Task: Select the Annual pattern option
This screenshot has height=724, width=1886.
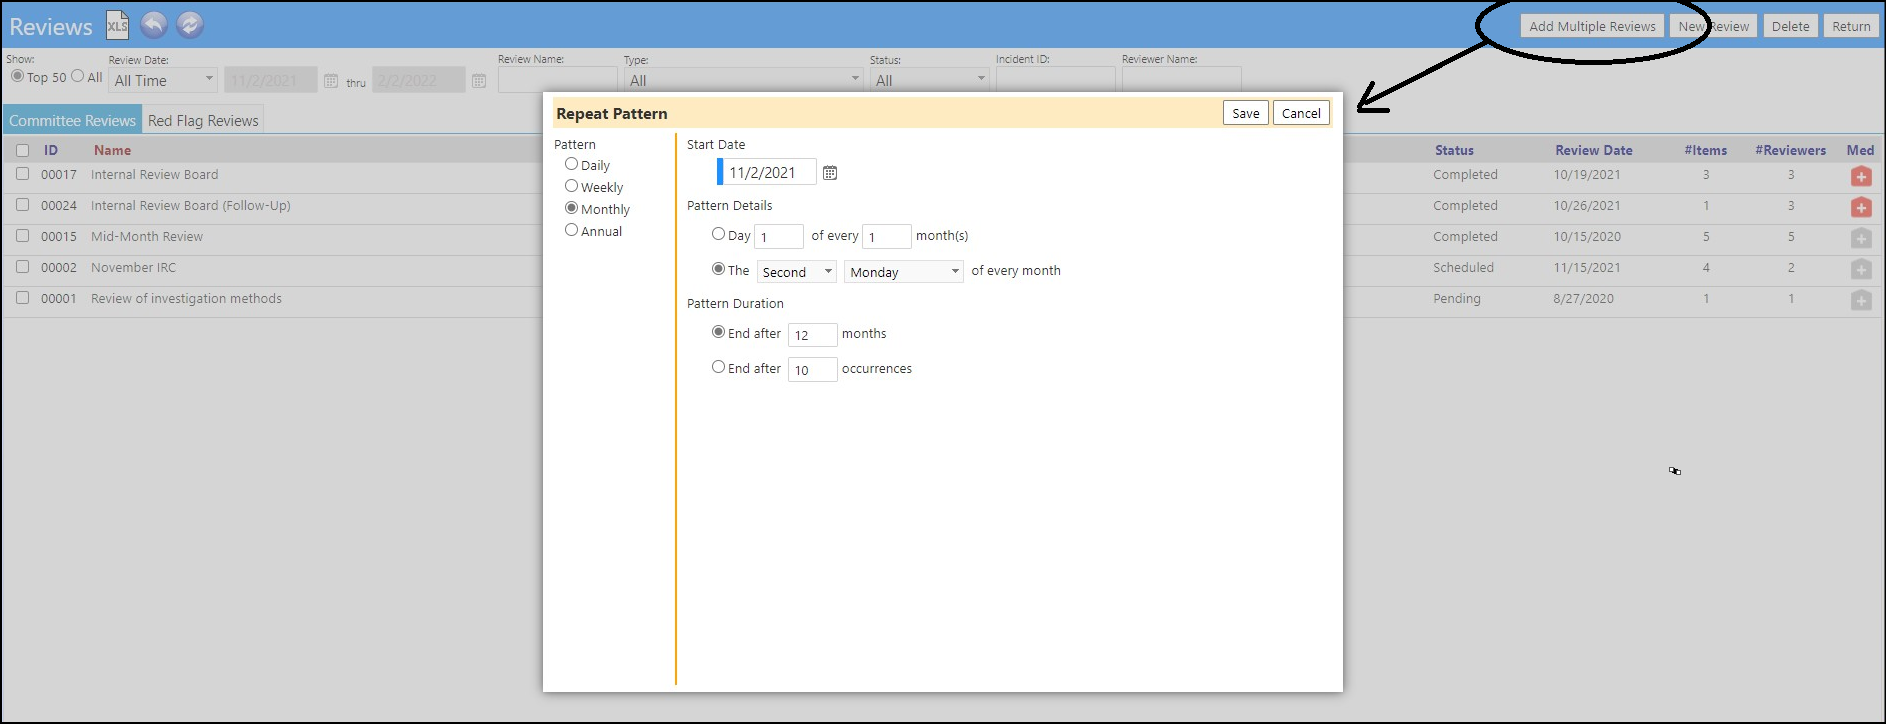Action: pyautogui.click(x=571, y=230)
